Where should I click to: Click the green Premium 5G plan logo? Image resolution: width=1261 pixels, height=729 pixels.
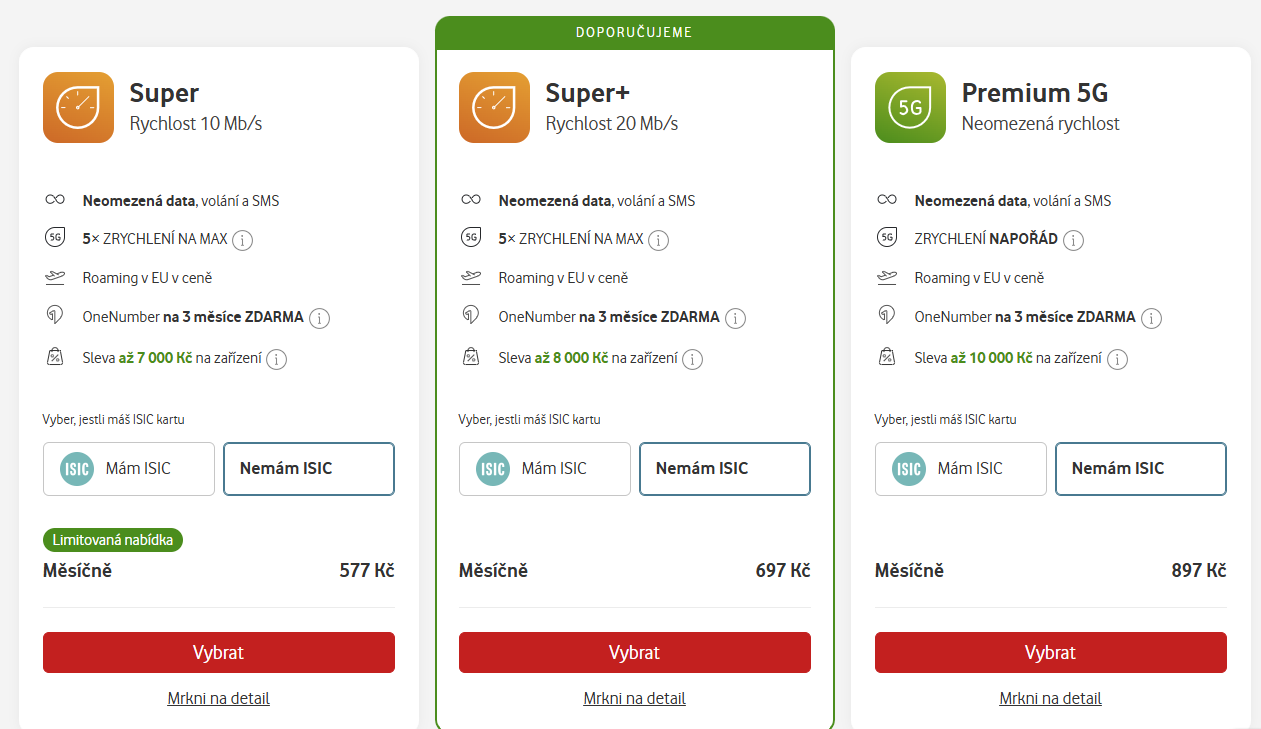910,107
